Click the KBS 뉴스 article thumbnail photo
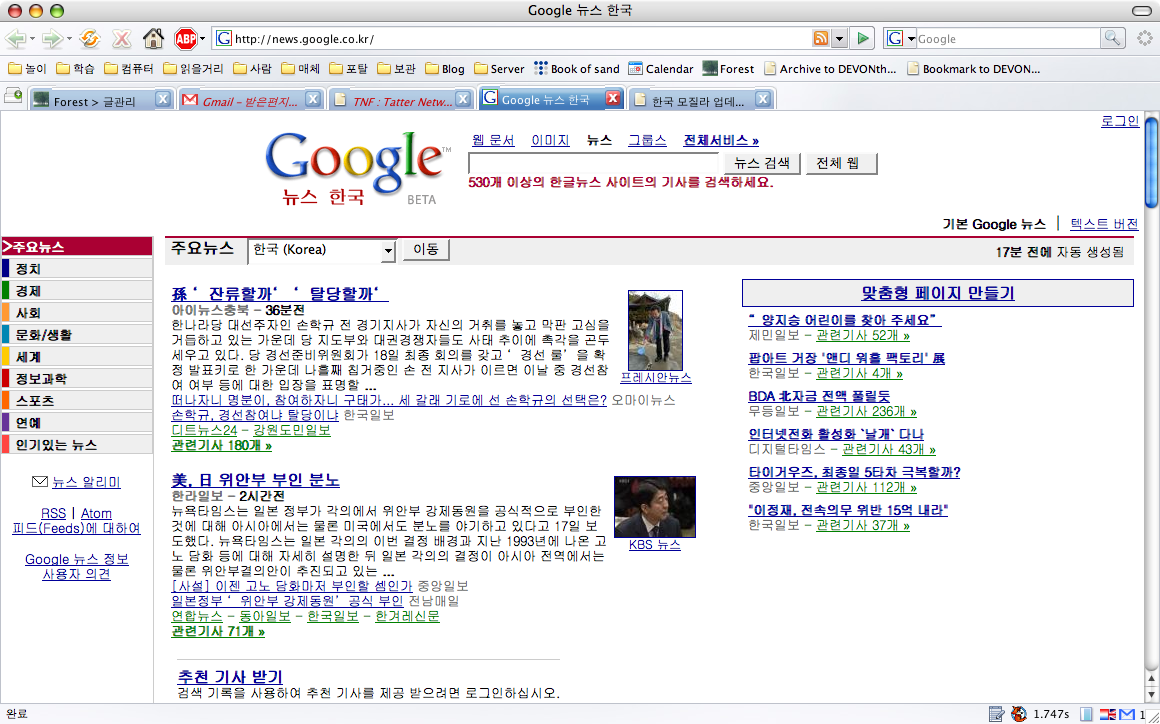1160x724 pixels. point(655,507)
